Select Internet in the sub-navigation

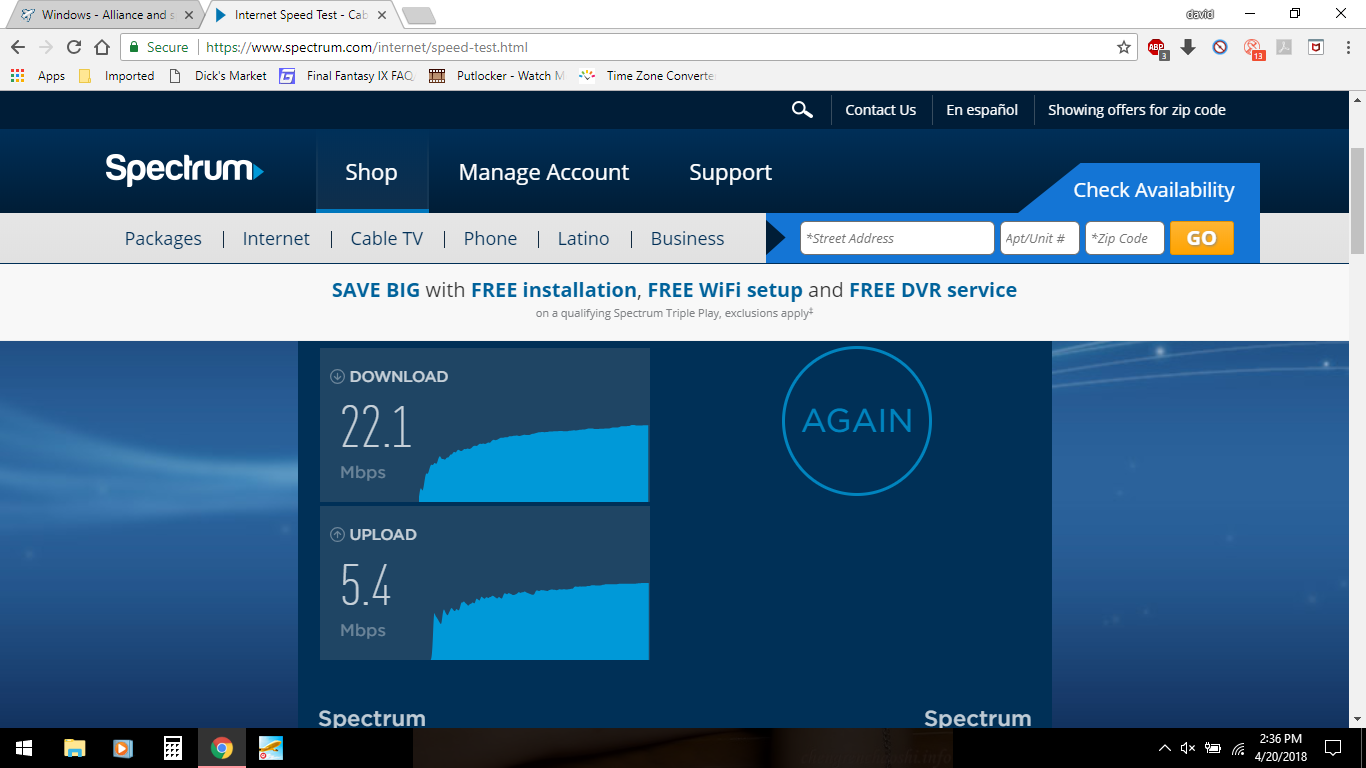[276, 238]
